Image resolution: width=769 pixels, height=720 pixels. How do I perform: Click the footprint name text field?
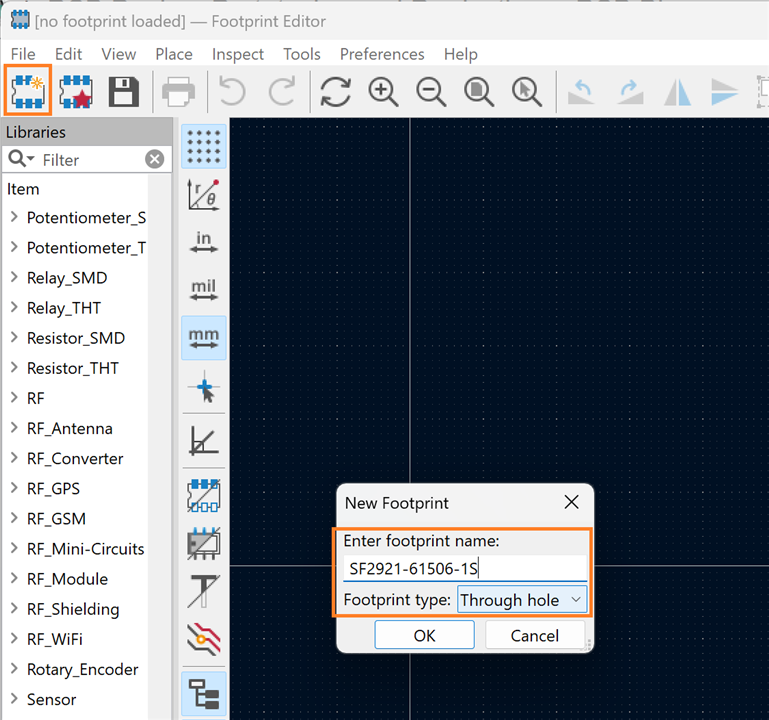[464, 569]
